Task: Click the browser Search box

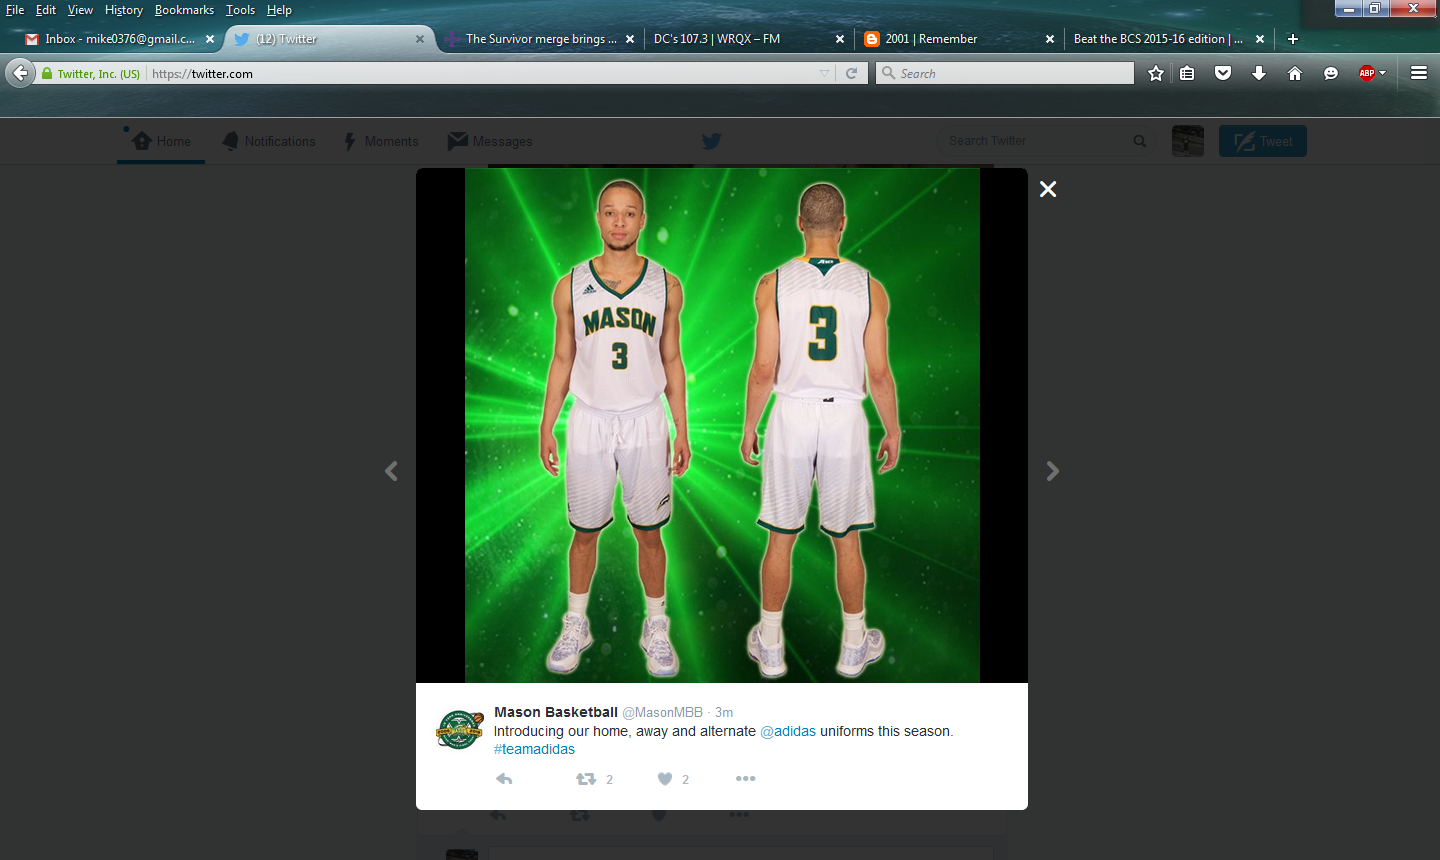Action: click(x=1005, y=73)
